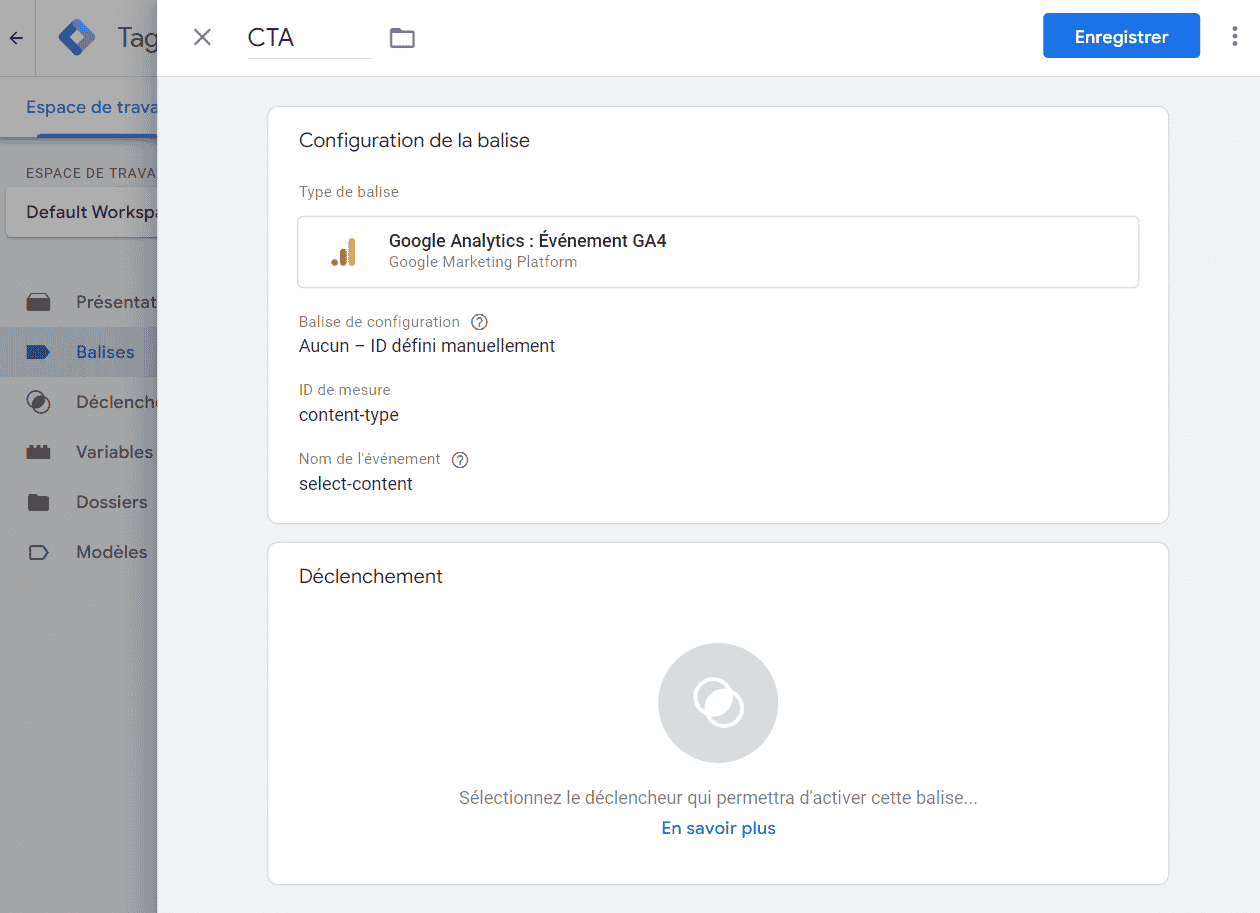This screenshot has height=913, width=1260.
Task: Open Variables section in sidebar
Action: (x=113, y=452)
